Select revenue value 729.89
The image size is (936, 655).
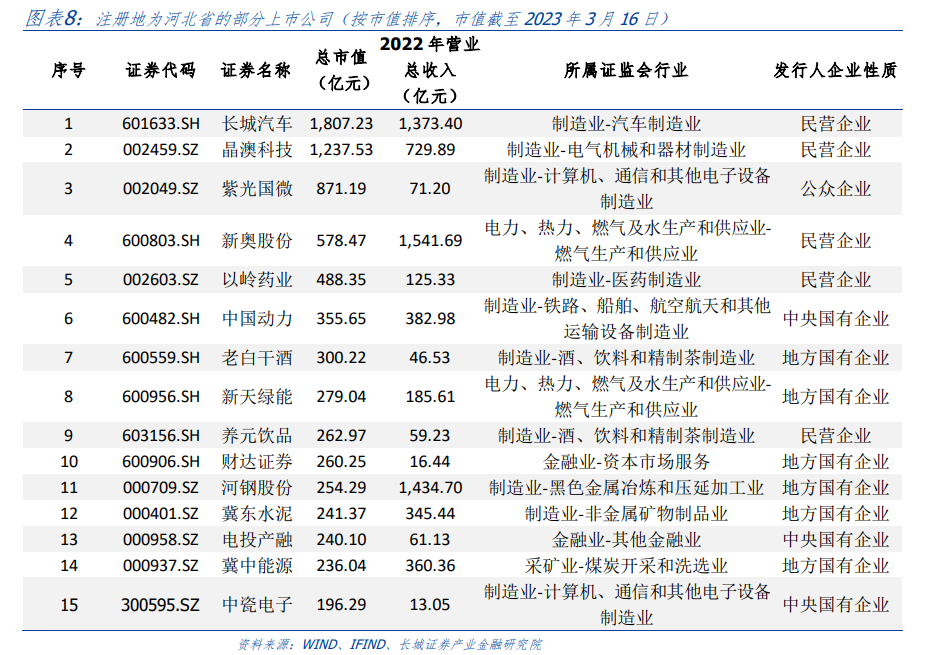tap(430, 149)
